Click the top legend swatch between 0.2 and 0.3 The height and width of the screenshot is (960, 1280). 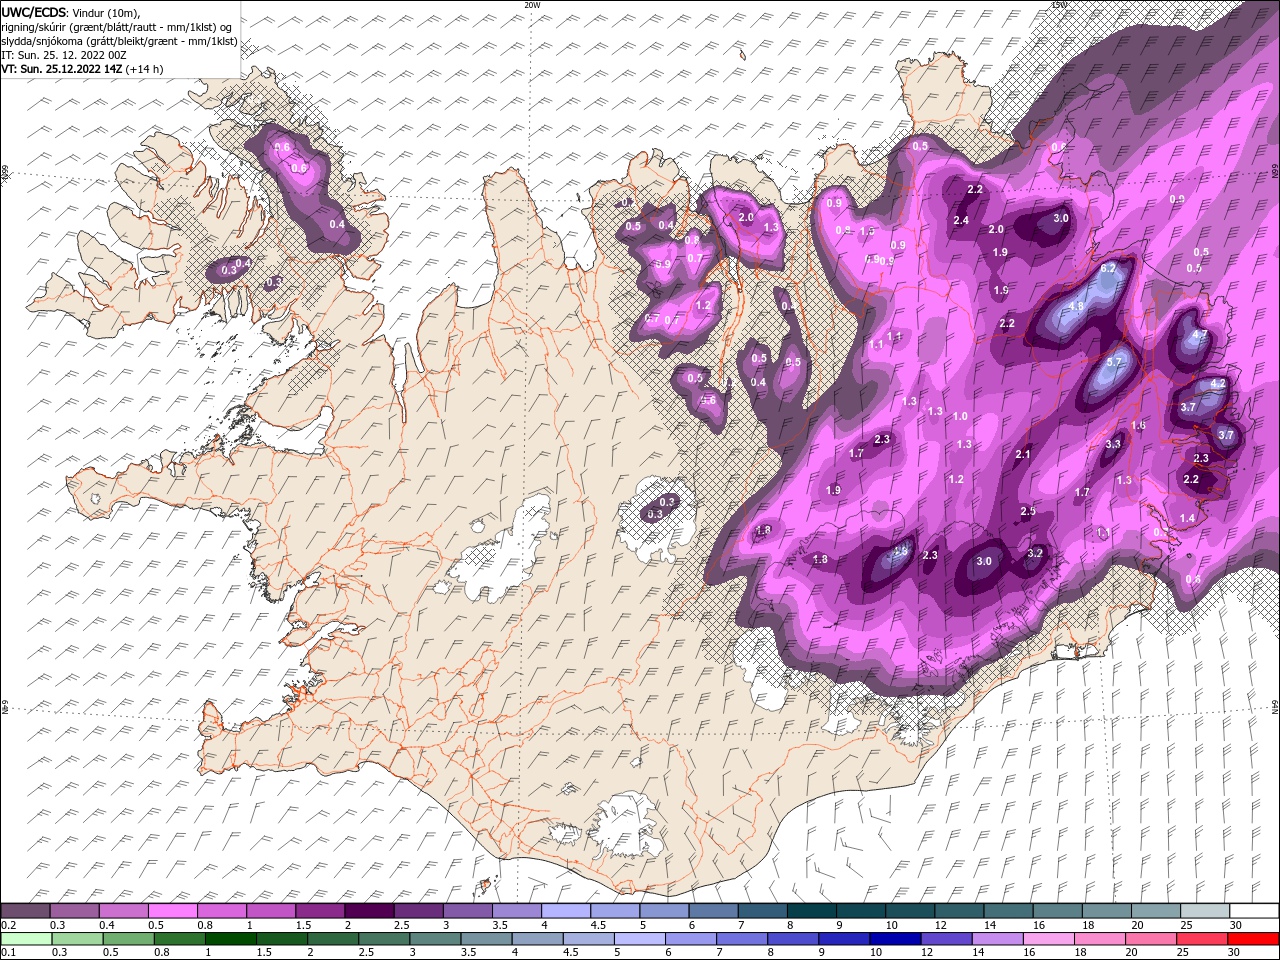coord(25,911)
